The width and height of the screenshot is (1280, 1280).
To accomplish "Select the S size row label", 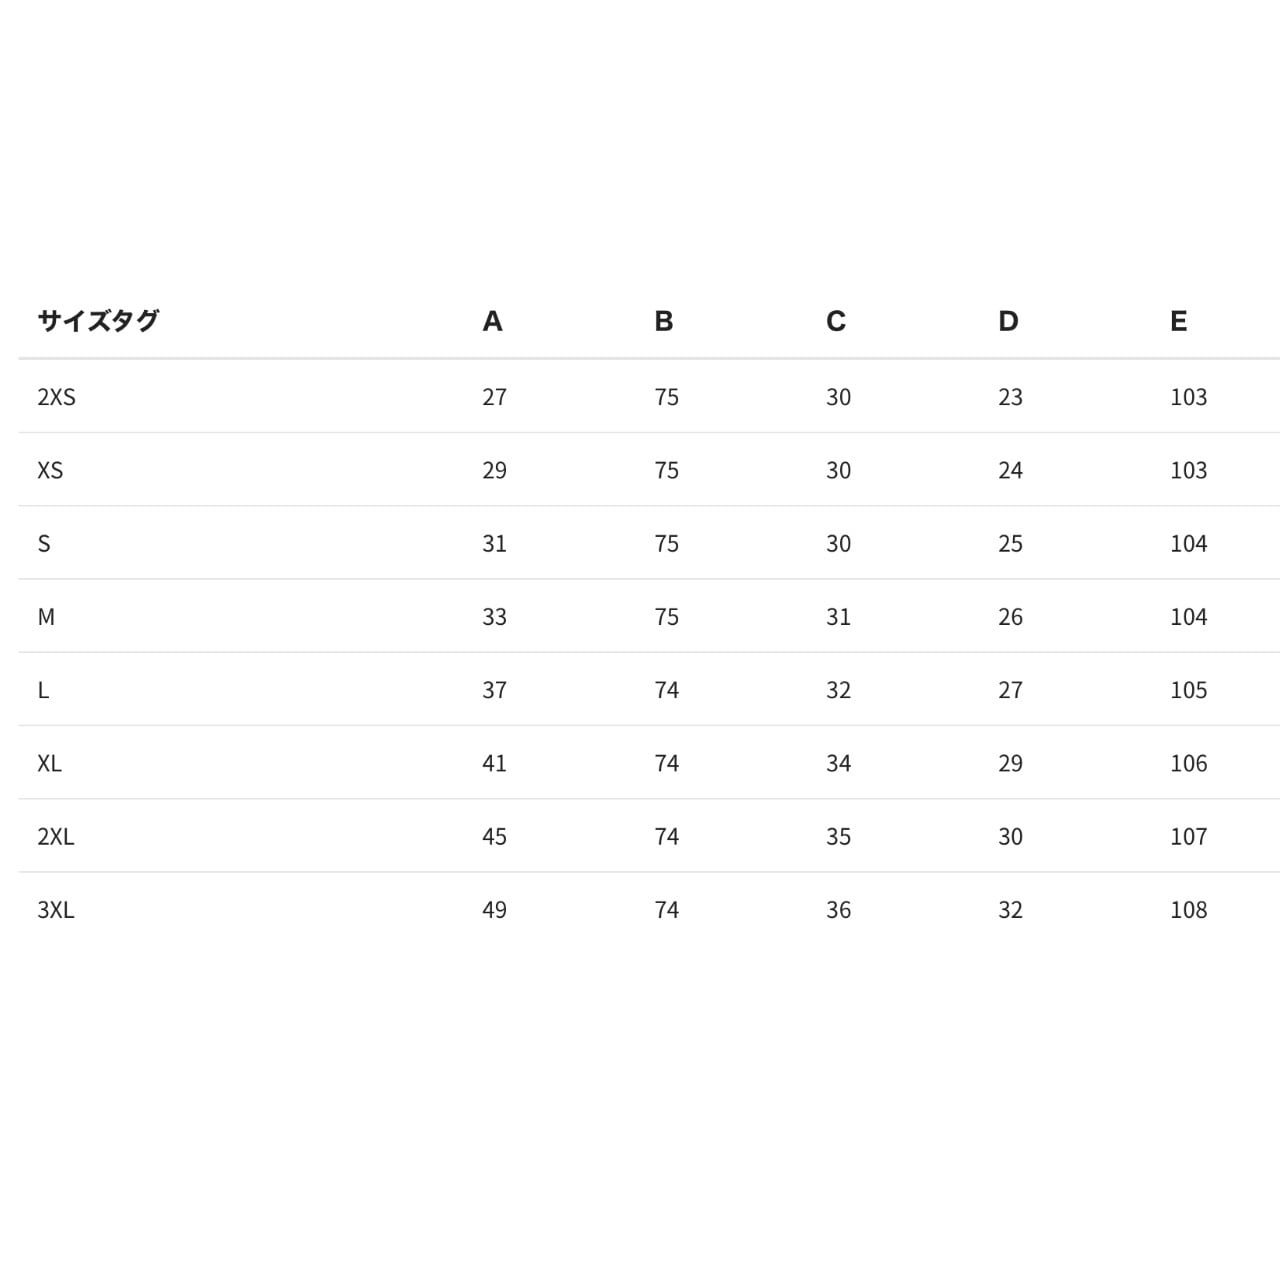I will tap(44, 544).
